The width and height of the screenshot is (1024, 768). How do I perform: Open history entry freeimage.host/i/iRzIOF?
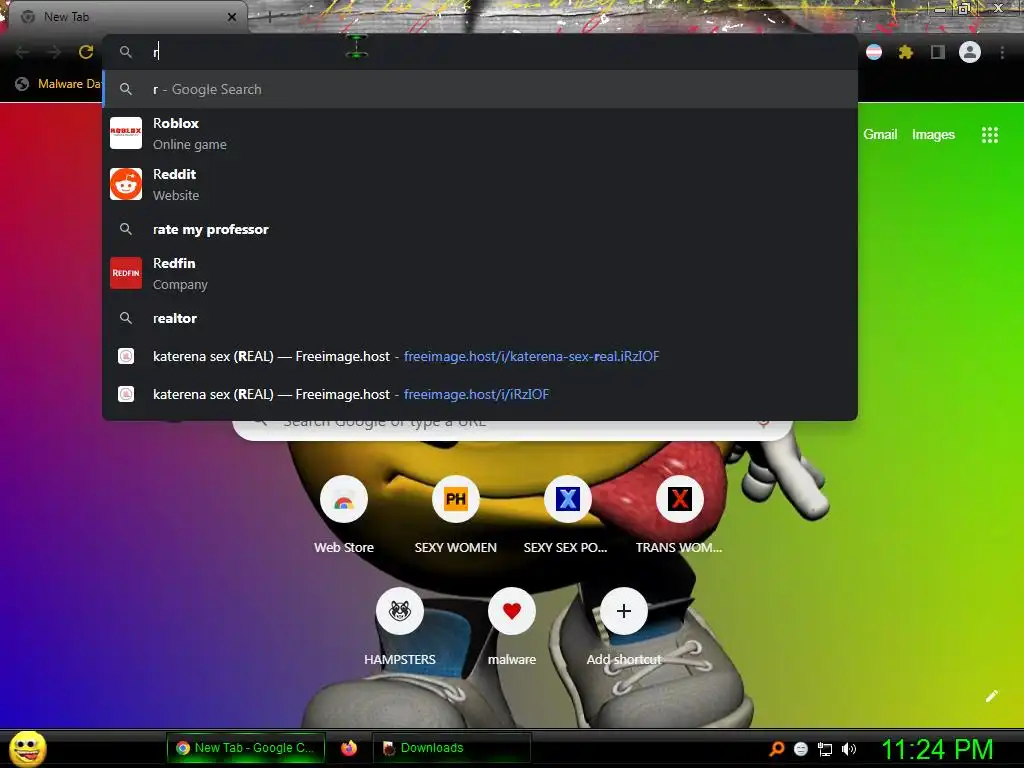click(480, 394)
